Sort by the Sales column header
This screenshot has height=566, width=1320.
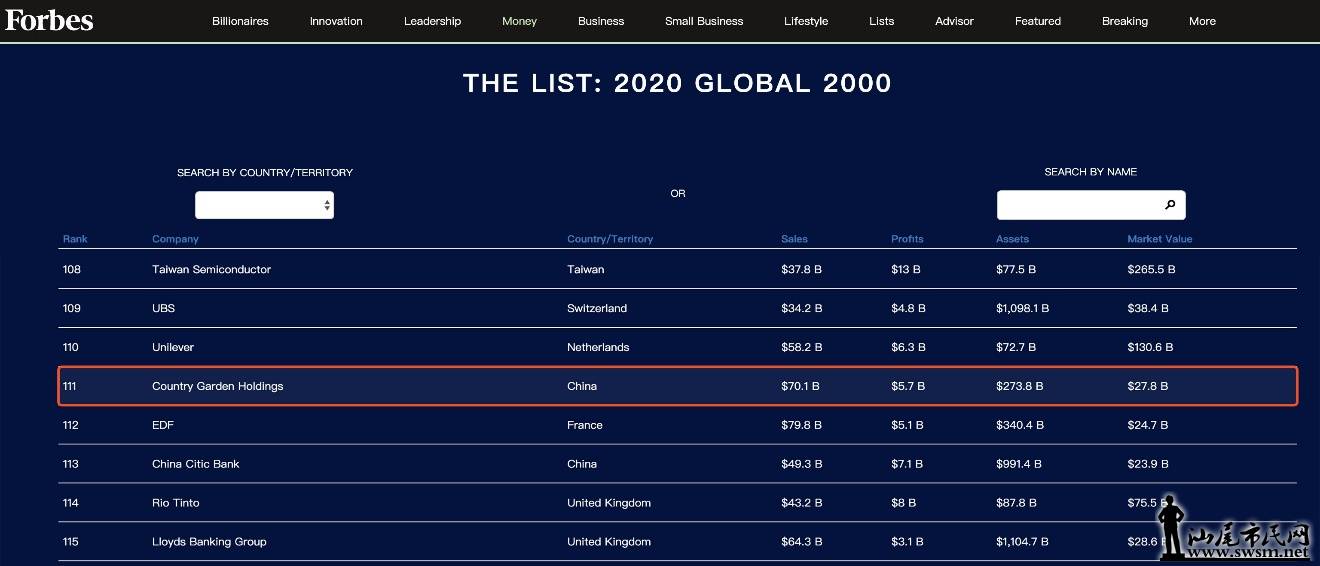pyautogui.click(x=794, y=239)
